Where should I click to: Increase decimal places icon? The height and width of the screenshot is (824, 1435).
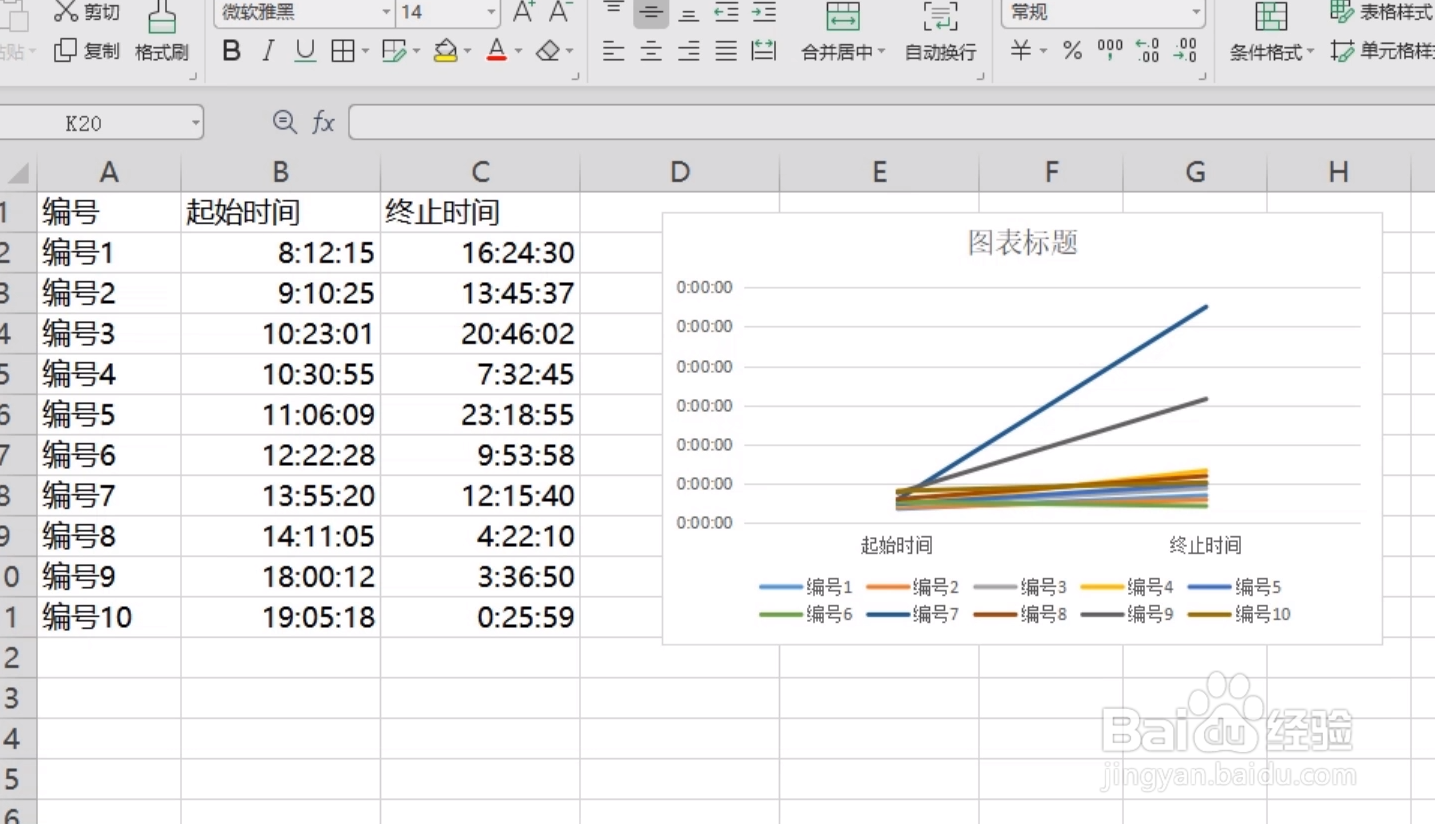click(1148, 51)
